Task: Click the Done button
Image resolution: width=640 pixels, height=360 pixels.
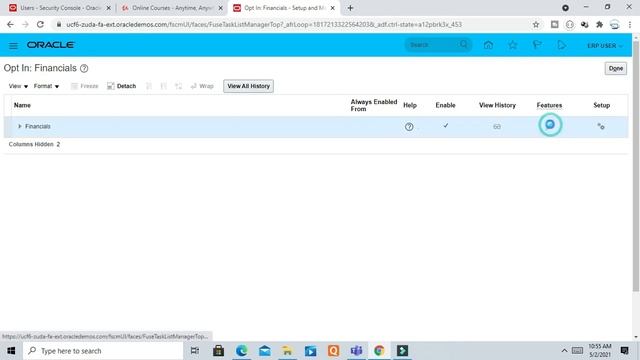Action: pyautogui.click(x=616, y=68)
